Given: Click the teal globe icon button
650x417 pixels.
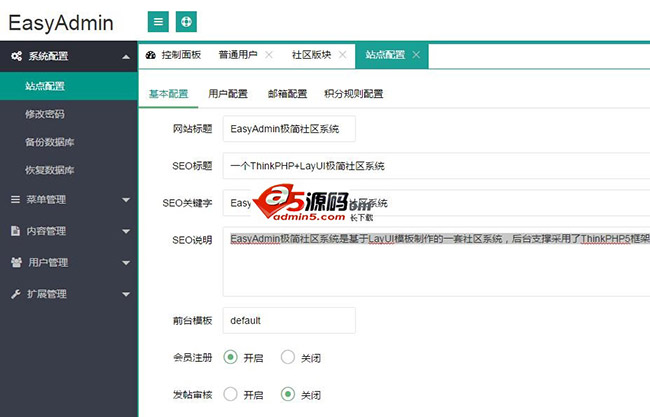Looking at the screenshot, I should 186,22.
